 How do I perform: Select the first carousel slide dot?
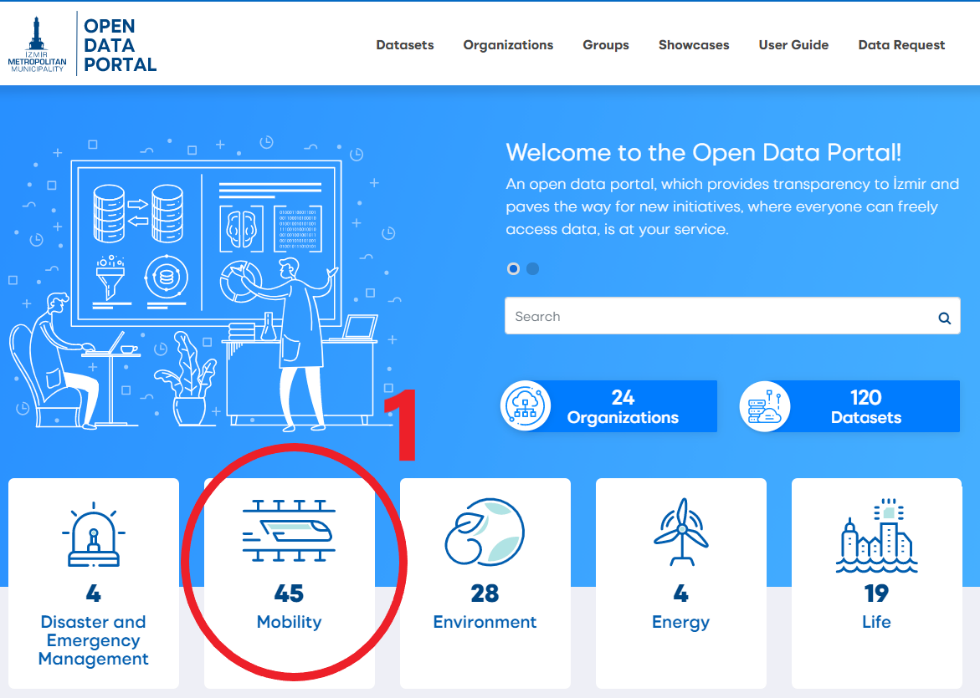click(x=514, y=269)
